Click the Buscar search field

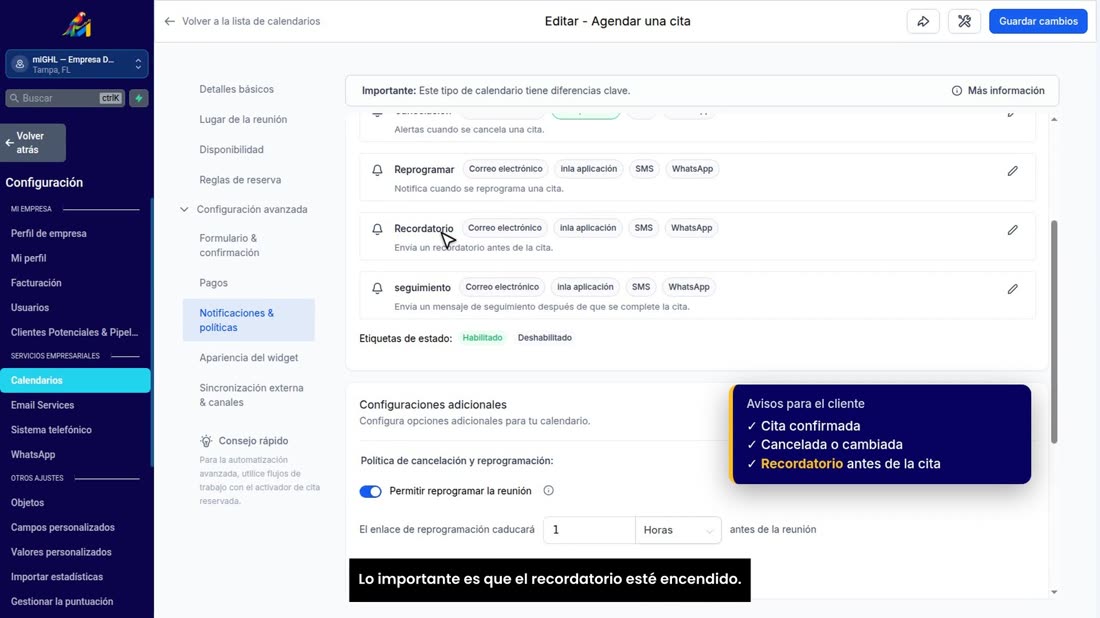65,98
